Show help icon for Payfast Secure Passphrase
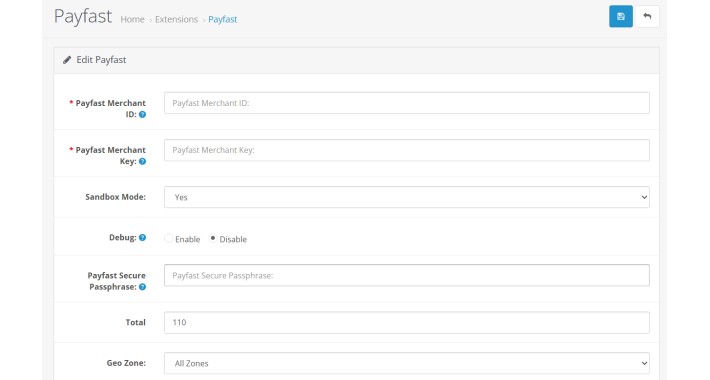This screenshot has width=710, height=380. tap(142, 287)
